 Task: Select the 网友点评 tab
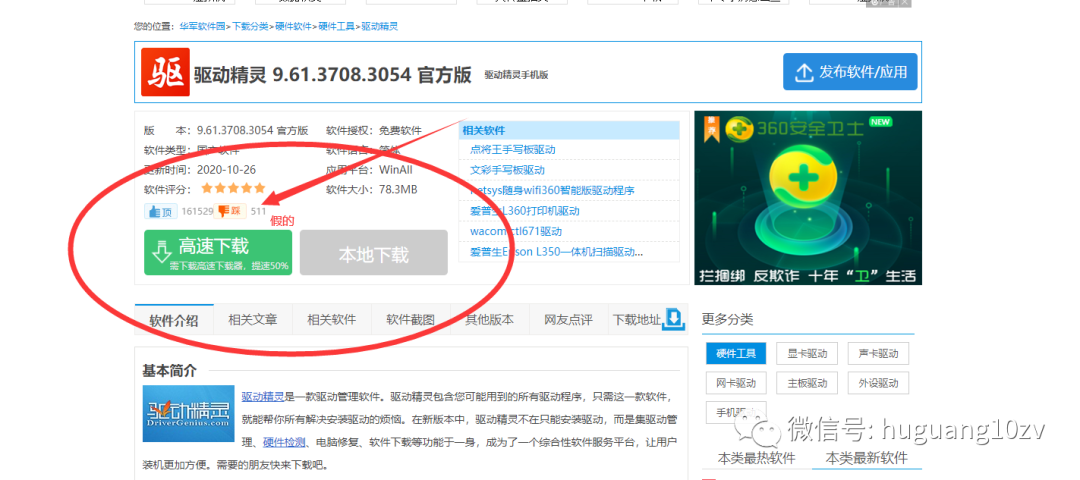pos(568,320)
